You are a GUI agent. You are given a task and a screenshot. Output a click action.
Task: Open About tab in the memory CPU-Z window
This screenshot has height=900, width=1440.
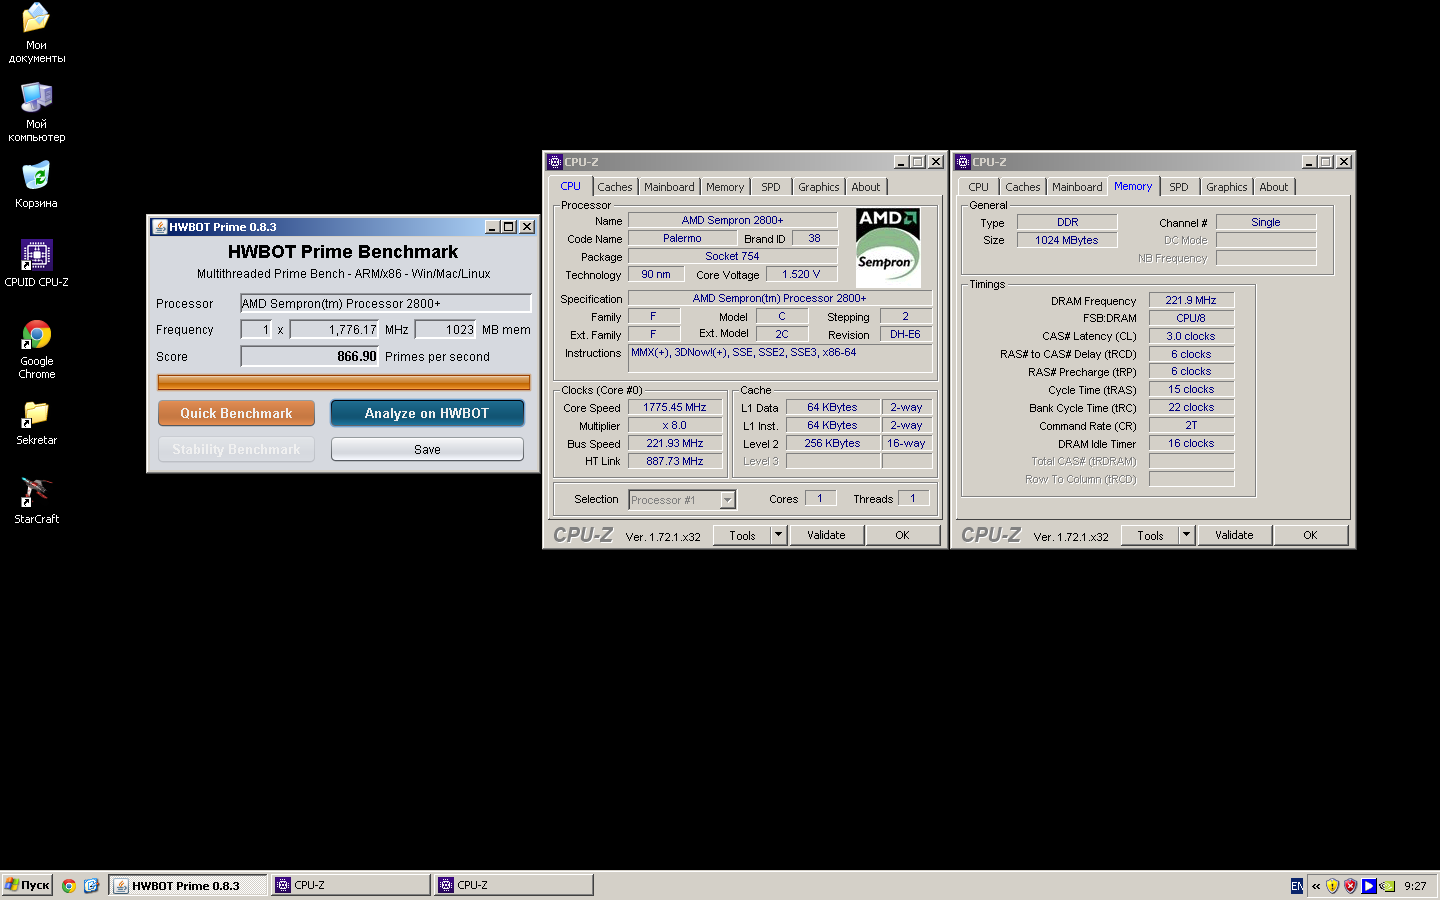click(x=1274, y=187)
